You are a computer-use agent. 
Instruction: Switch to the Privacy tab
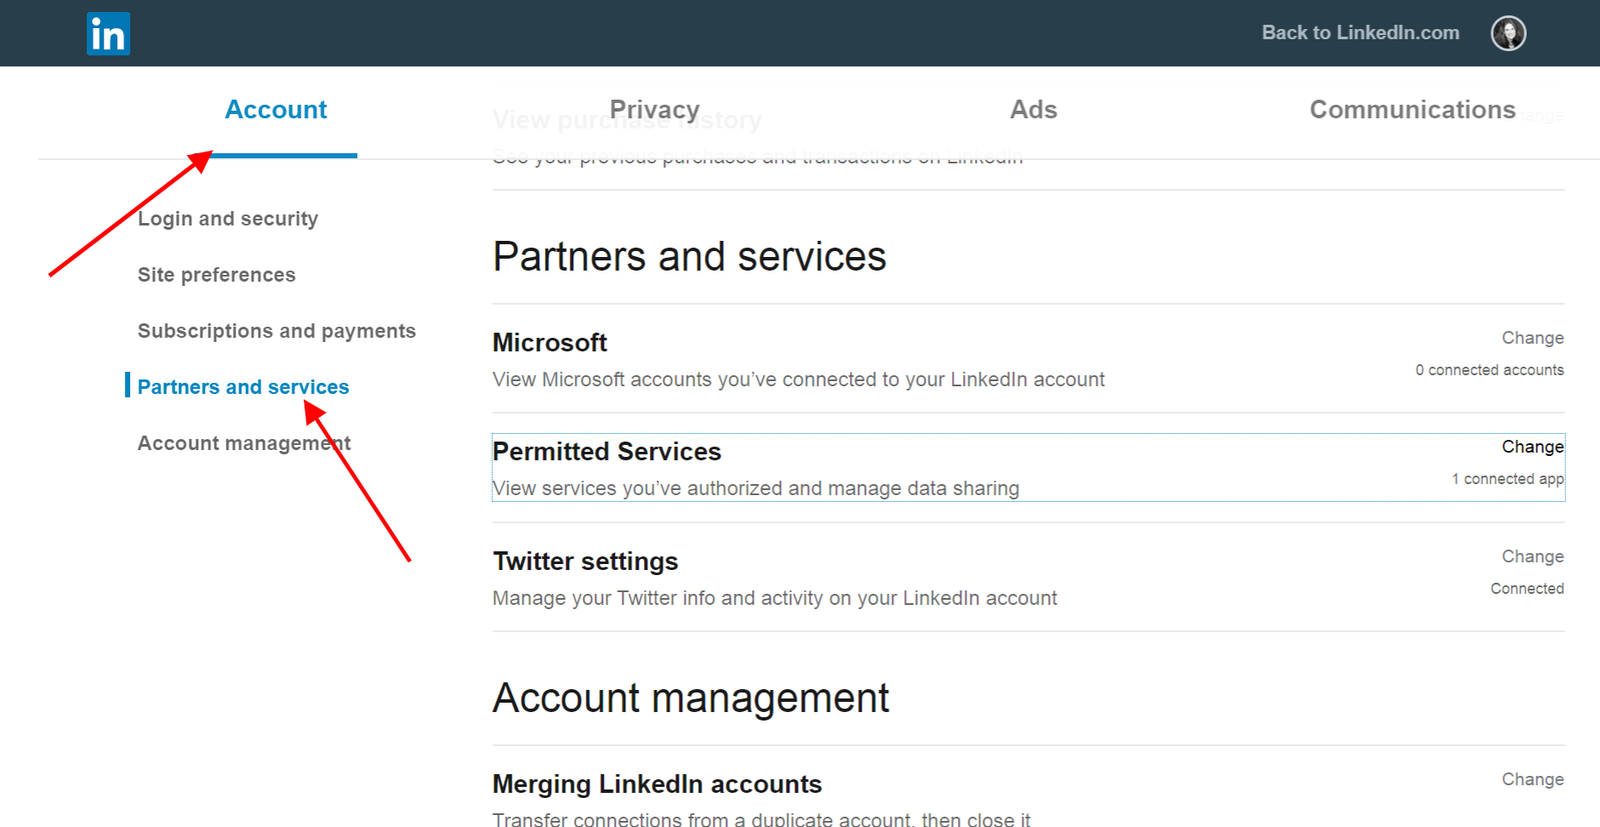[654, 110]
